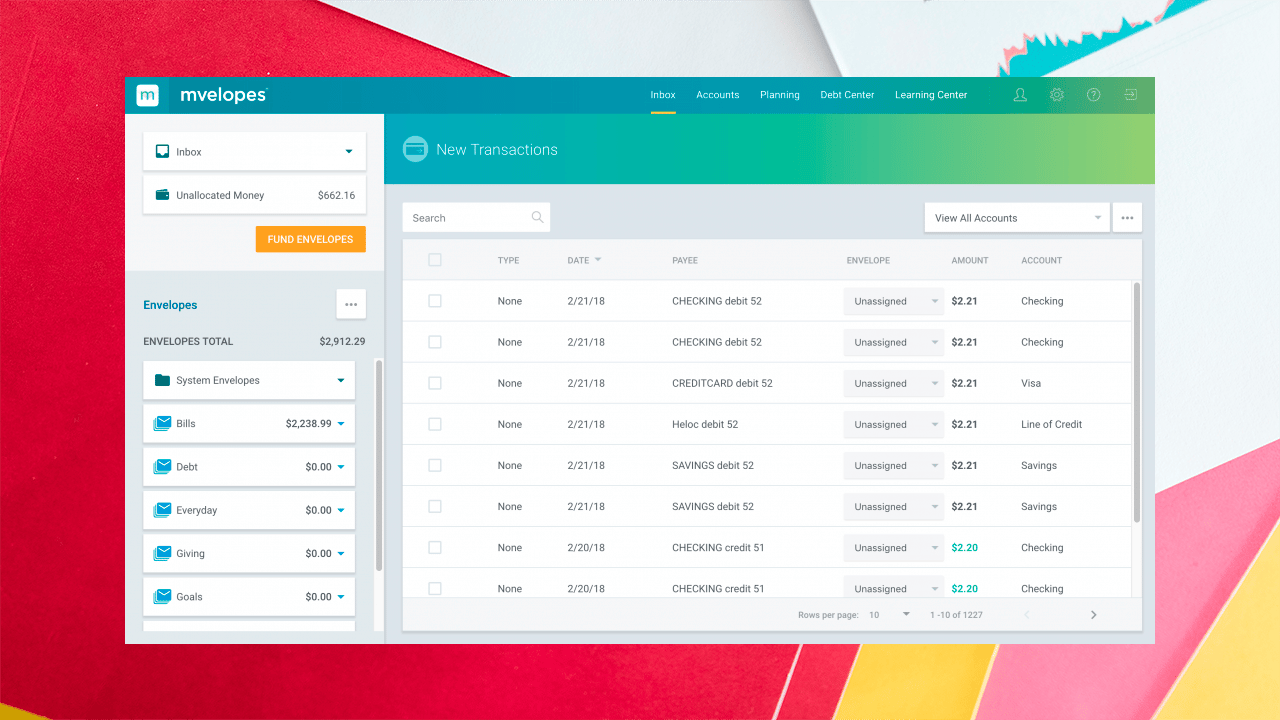The width and height of the screenshot is (1280, 720).
Task: Click the Goals envelope icon
Action: coord(162,596)
